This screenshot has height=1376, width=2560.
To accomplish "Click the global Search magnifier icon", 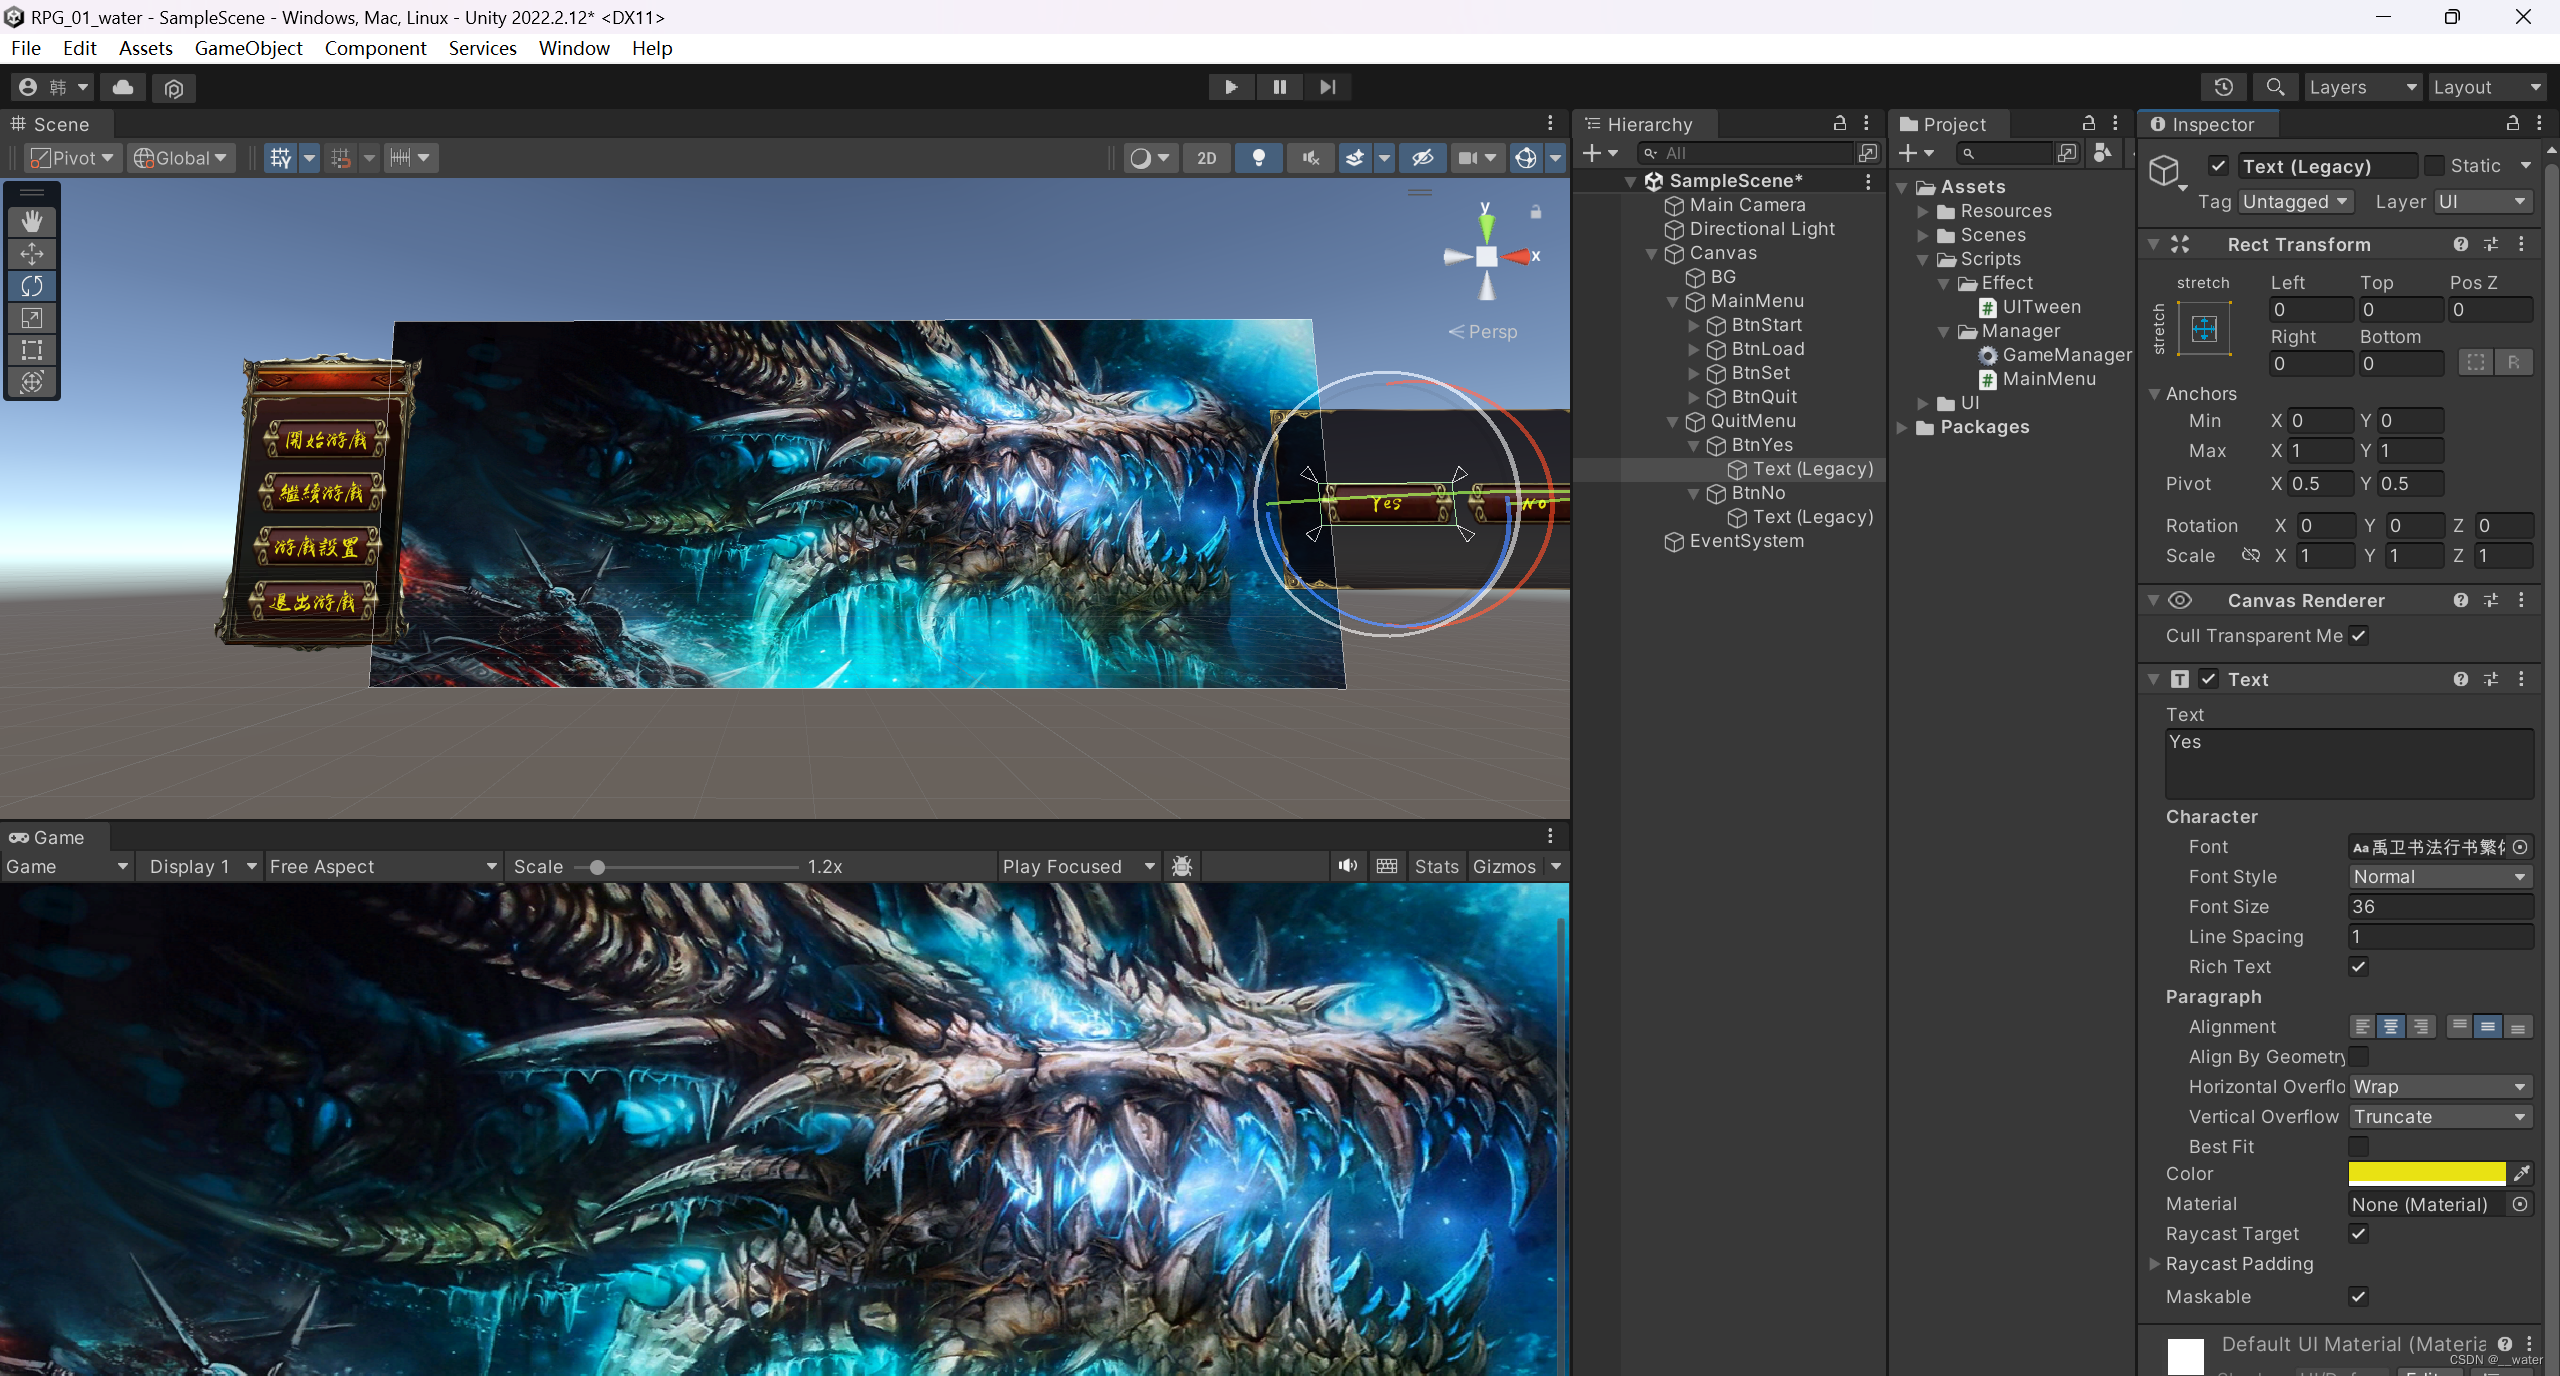I will (x=2275, y=87).
